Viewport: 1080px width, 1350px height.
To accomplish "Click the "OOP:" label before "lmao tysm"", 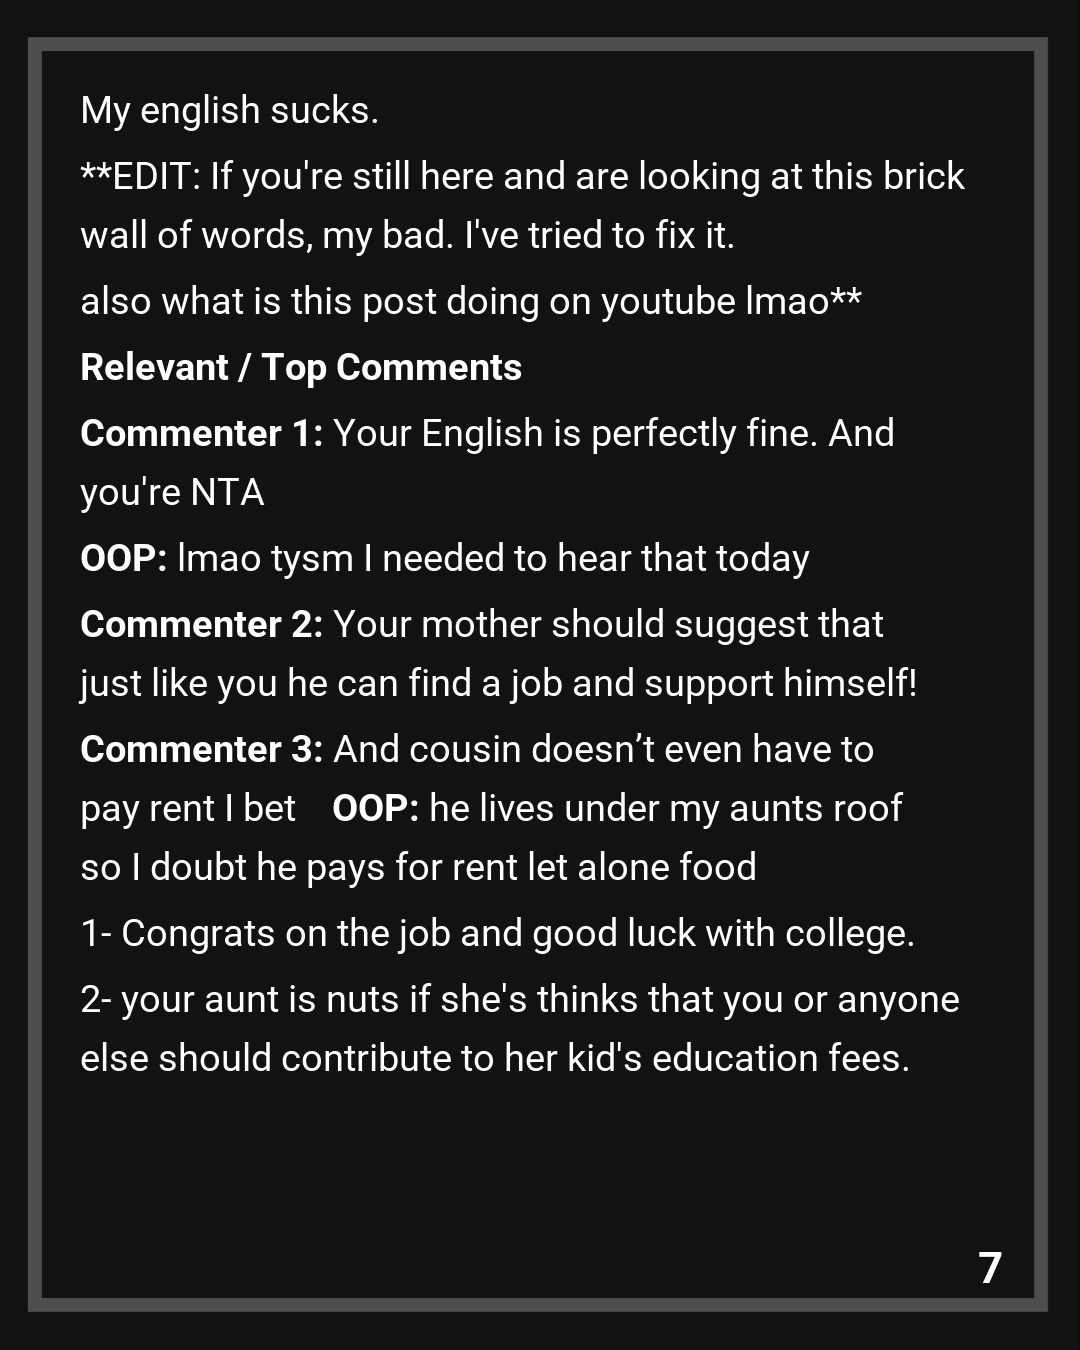I will tap(123, 559).
